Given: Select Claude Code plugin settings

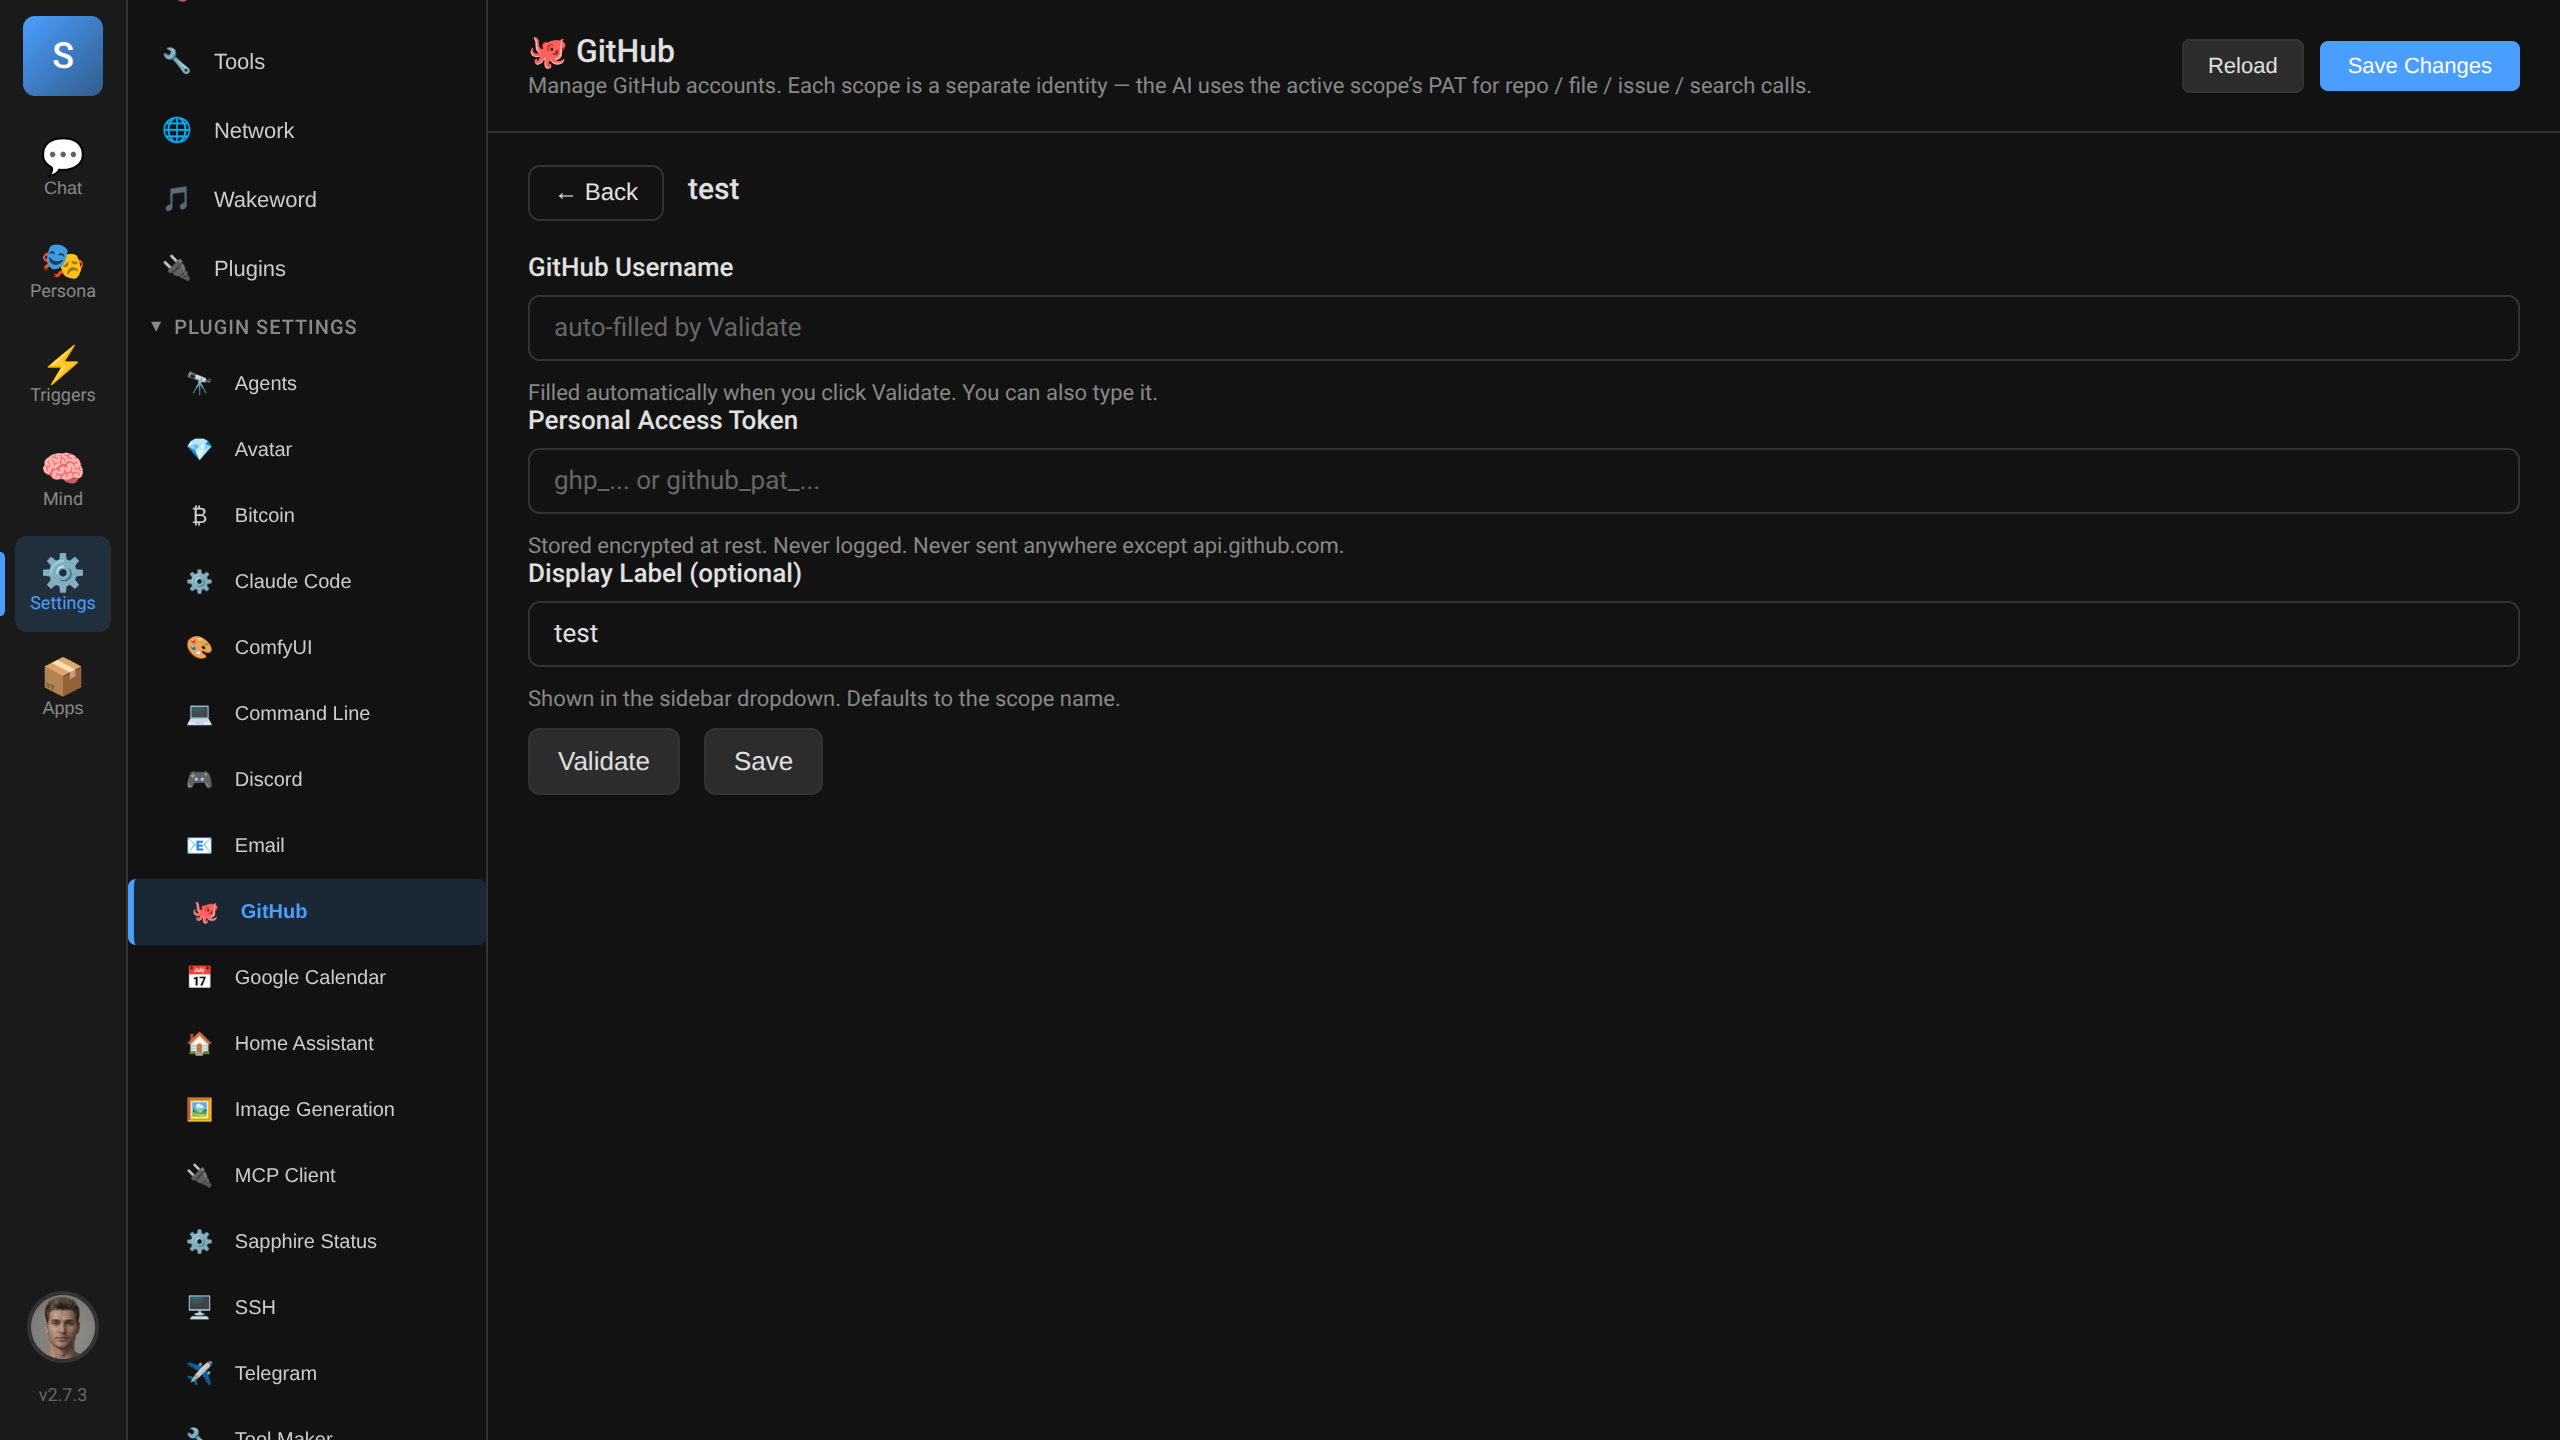Looking at the screenshot, I should [307, 581].
